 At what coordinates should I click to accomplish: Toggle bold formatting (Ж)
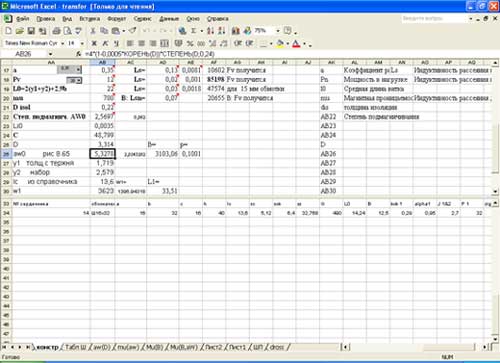click(x=94, y=43)
